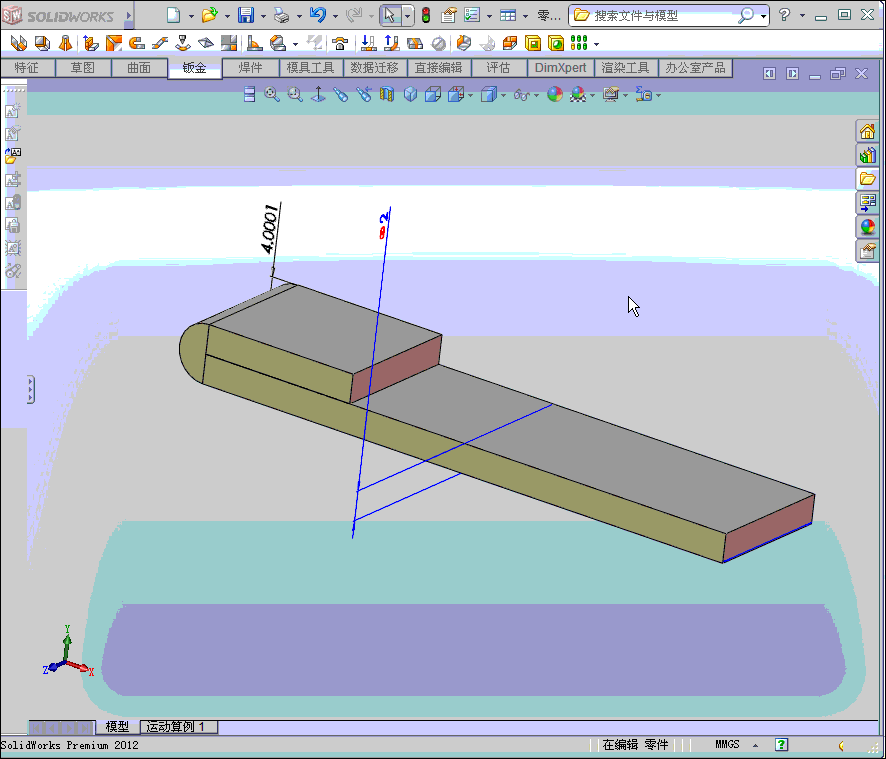
Task: Open the View Palette pane
Action: (867, 203)
